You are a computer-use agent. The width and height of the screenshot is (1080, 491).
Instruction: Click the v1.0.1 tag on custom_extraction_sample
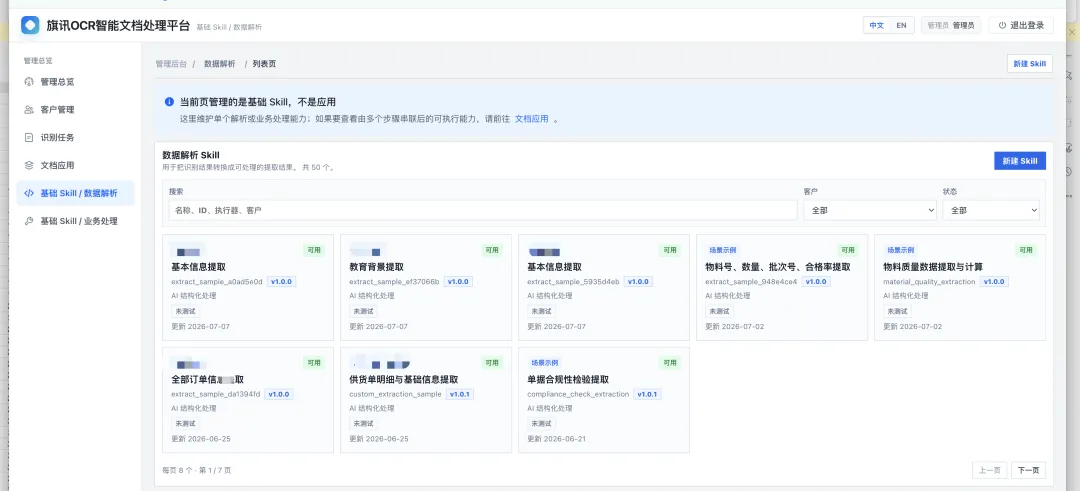coord(460,395)
